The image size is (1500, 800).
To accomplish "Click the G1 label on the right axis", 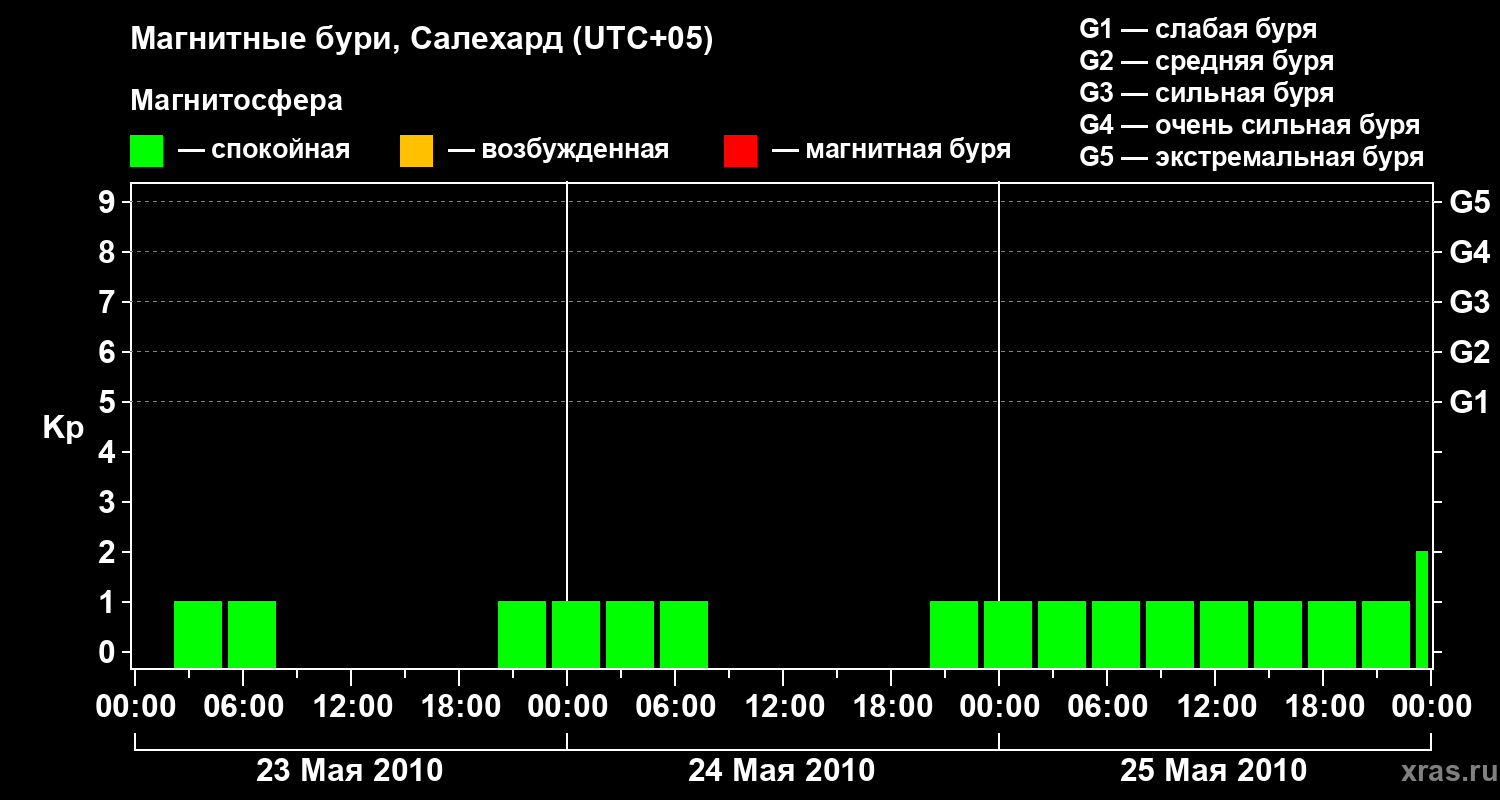I will tap(1470, 402).
